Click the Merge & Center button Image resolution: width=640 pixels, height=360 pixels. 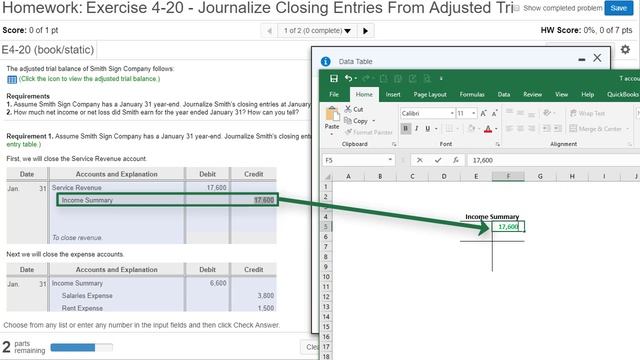pos(596,129)
